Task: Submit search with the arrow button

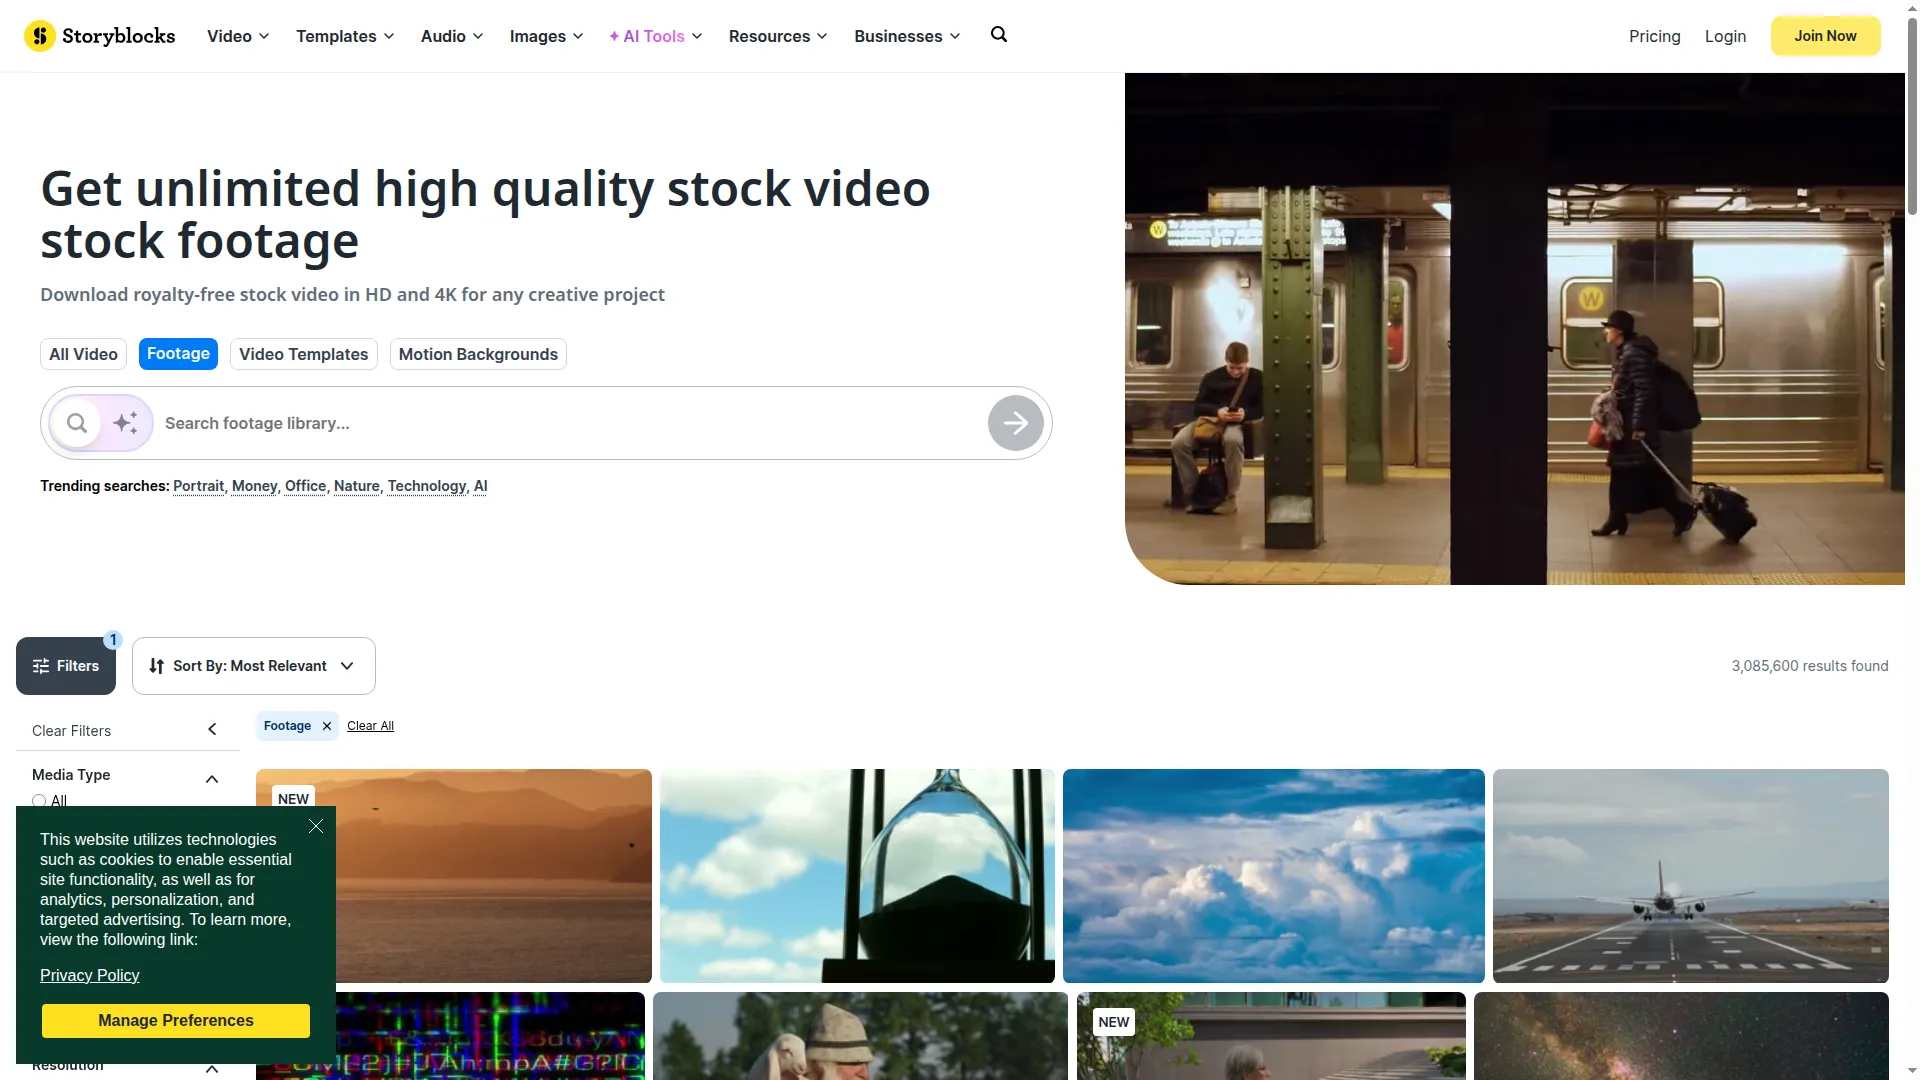Action: [x=1016, y=423]
